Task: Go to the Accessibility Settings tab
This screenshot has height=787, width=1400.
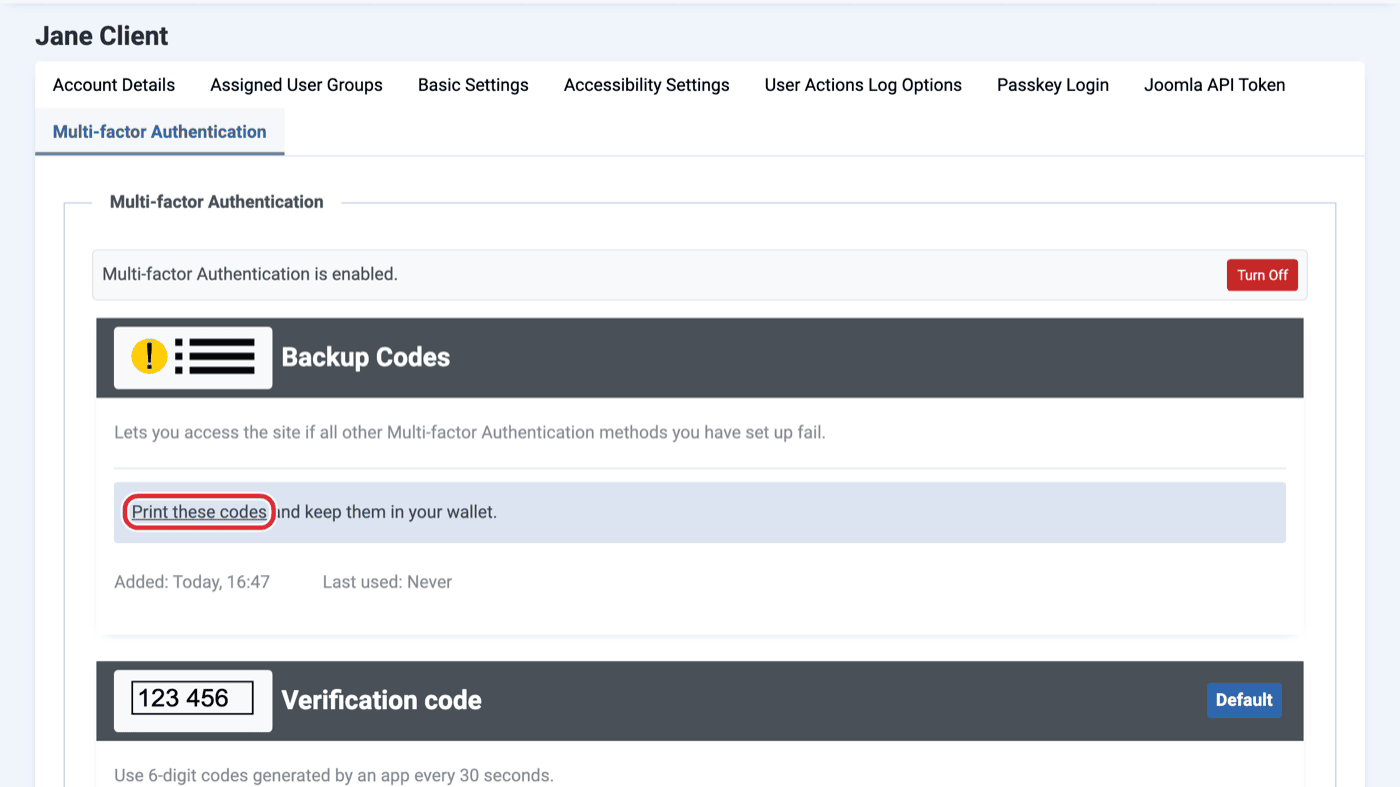Action: tap(647, 85)
